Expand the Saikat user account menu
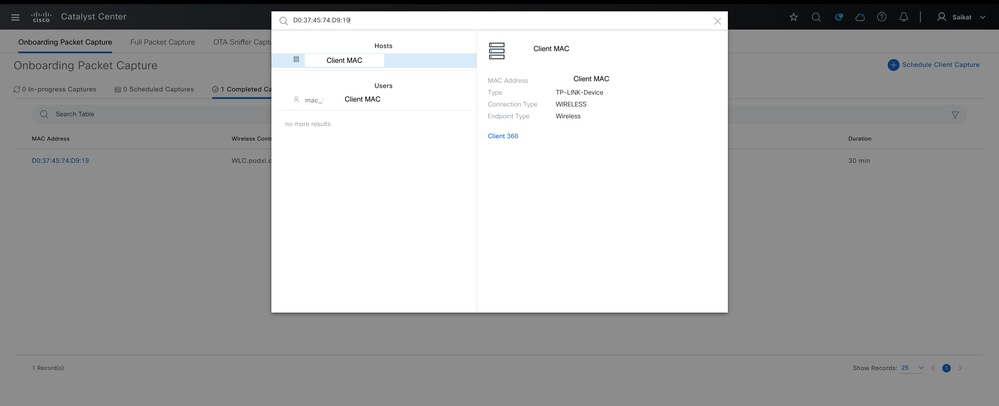Viewport: 999px width, 406px height. pyautogui.click(x=961, y=17)
